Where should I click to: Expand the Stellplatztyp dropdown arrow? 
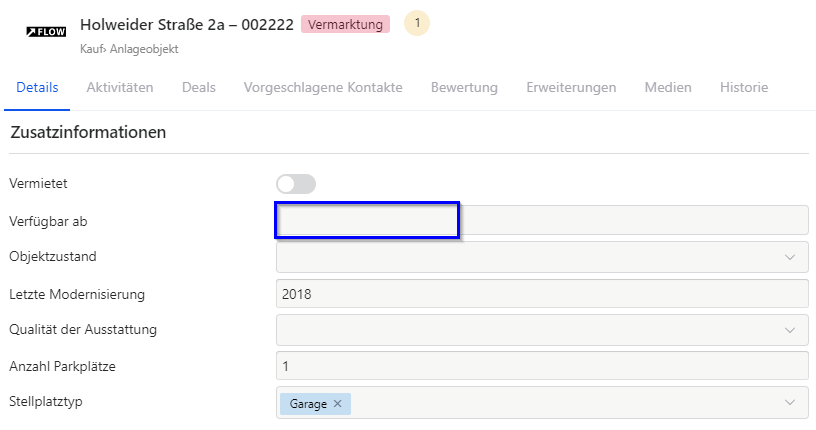point(790,402)
